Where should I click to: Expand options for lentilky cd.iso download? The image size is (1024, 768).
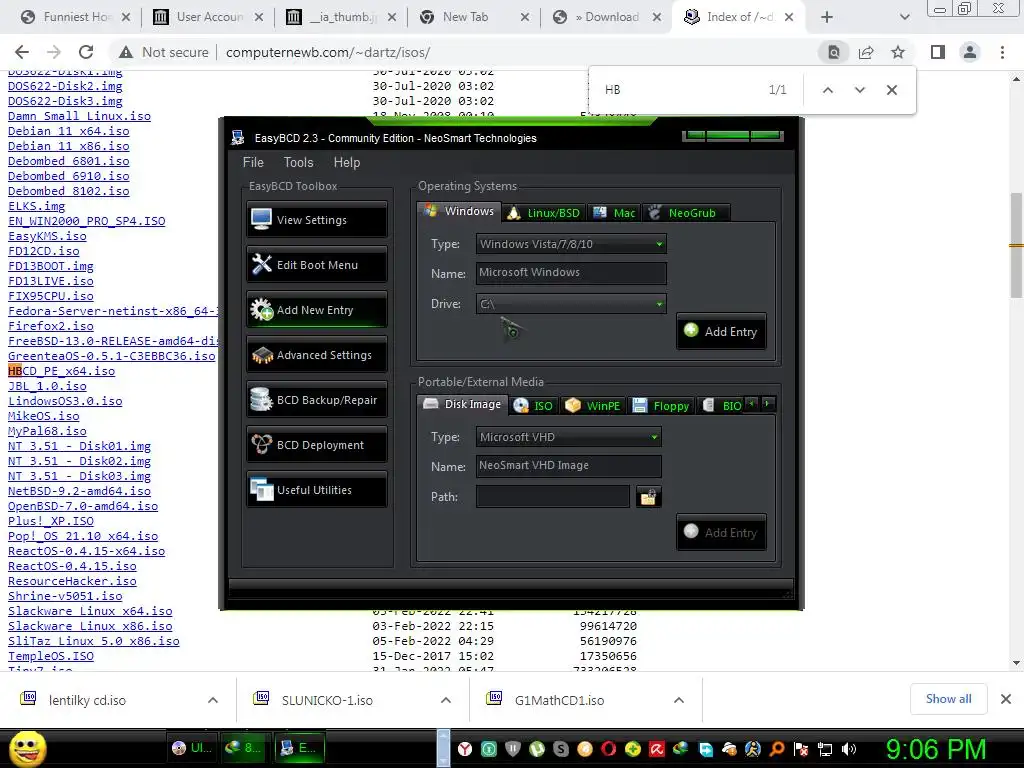pyautogui.click(x=213, y=700)
